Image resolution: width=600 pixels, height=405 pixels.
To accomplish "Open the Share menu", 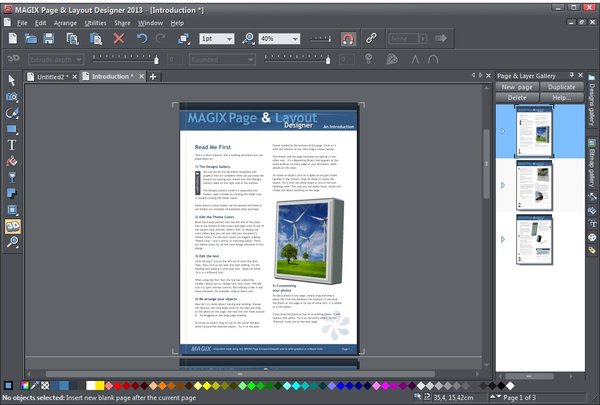I will click(122, 23).
